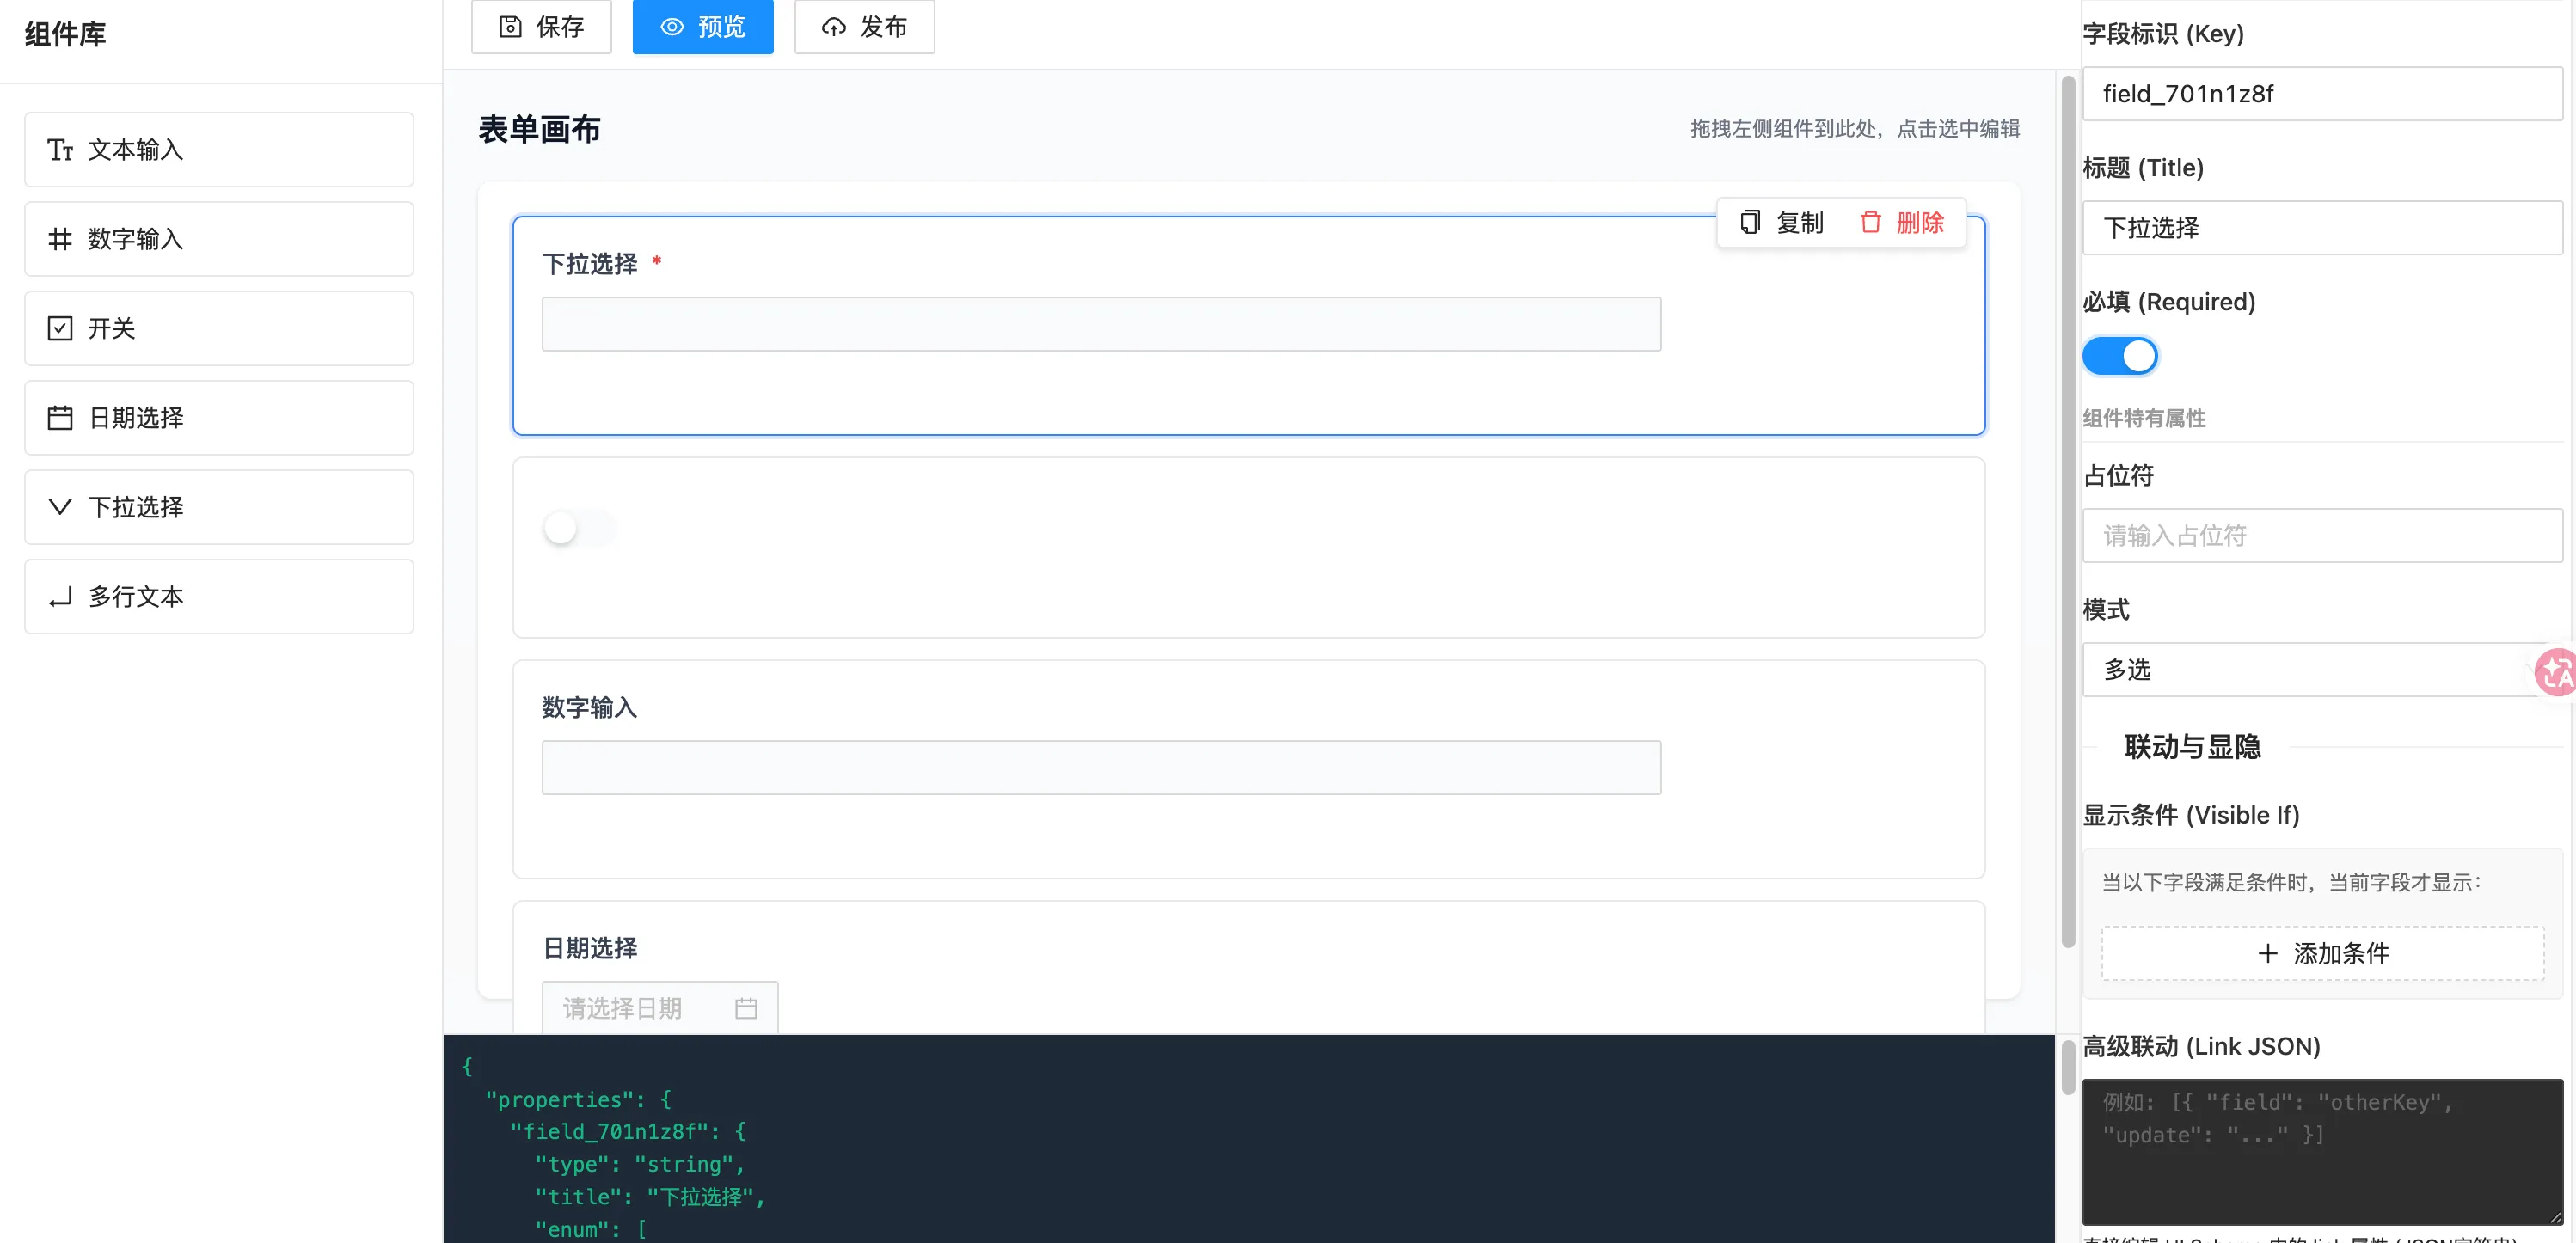Click the plus icon in add condition
This screenshot has height=1243, width=2576.
pos(2268,953)
